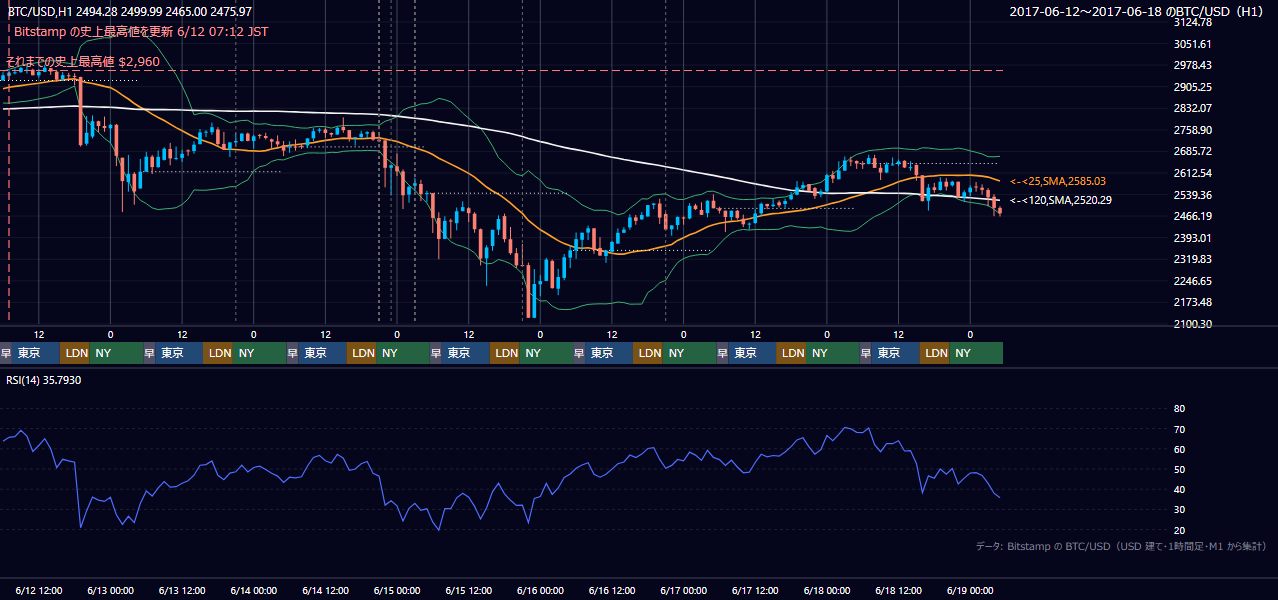Viewport: 1278px width, 600px height.
Task: Select the 25 SMA 2585.03 label
Action: click(1059, 181)
